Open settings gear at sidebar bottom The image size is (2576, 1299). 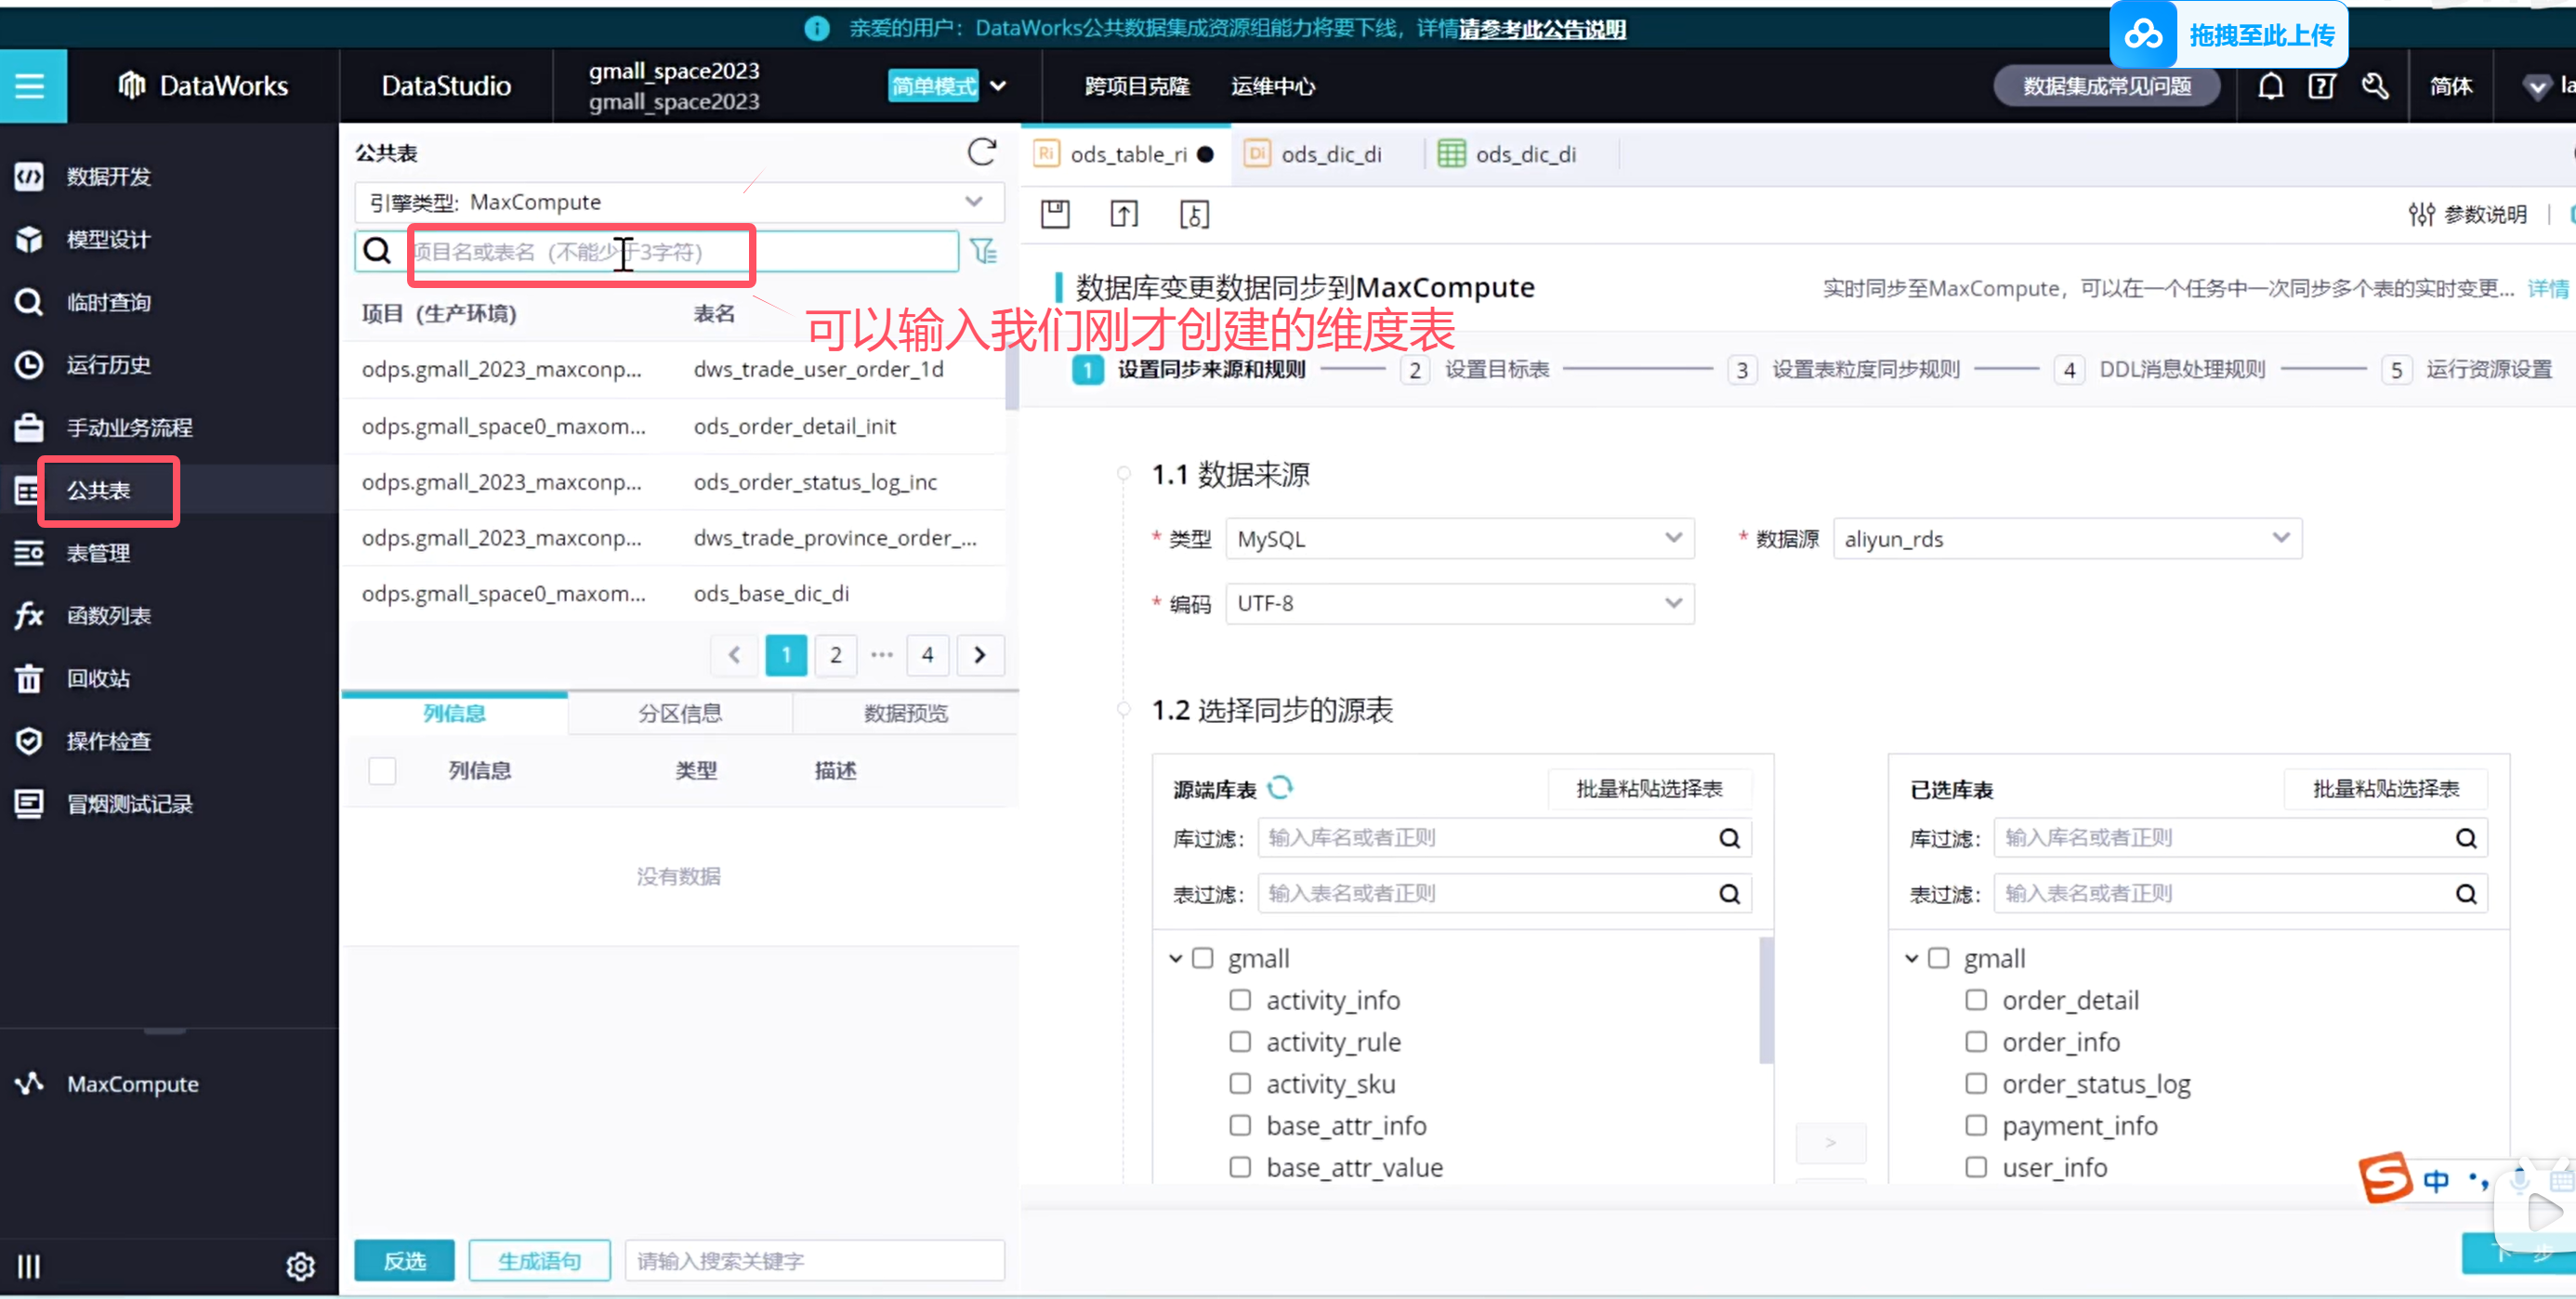300,1266
